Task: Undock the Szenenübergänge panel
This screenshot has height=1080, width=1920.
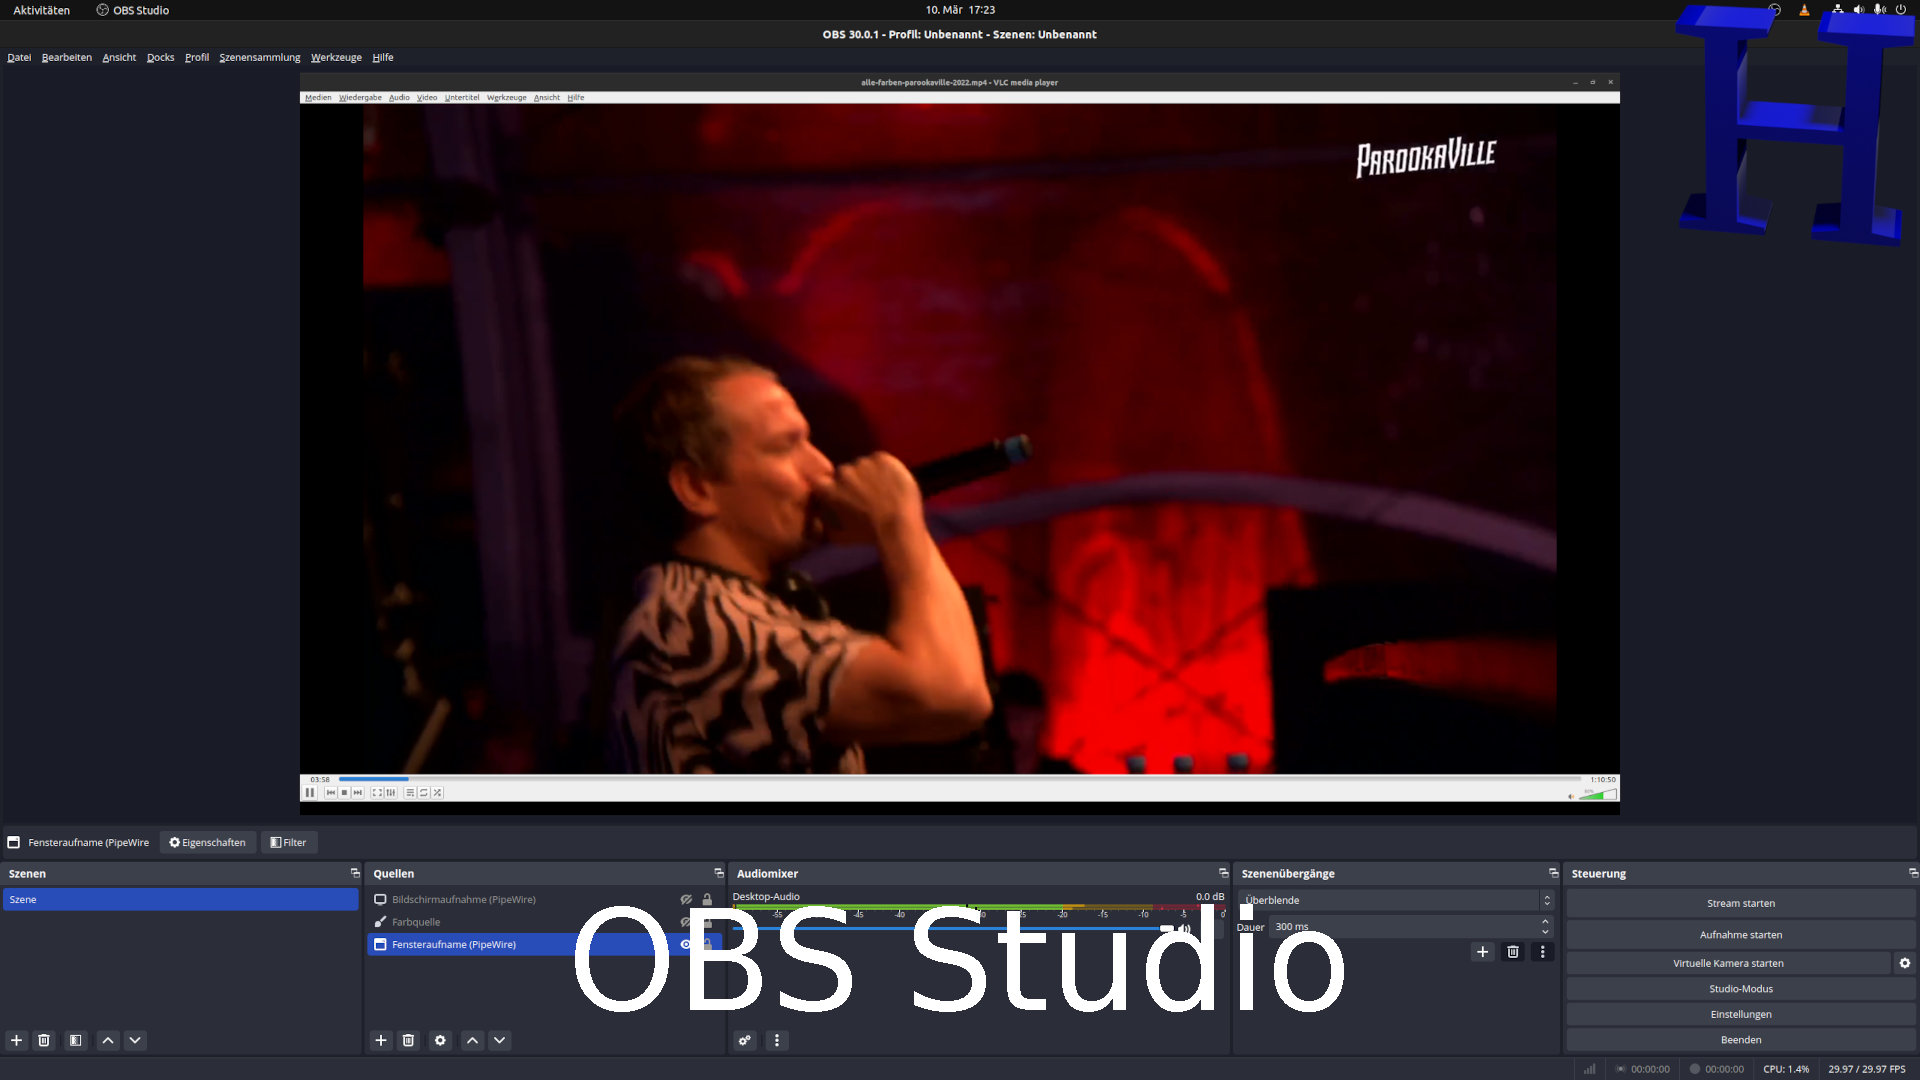Action: point(1553,873)
